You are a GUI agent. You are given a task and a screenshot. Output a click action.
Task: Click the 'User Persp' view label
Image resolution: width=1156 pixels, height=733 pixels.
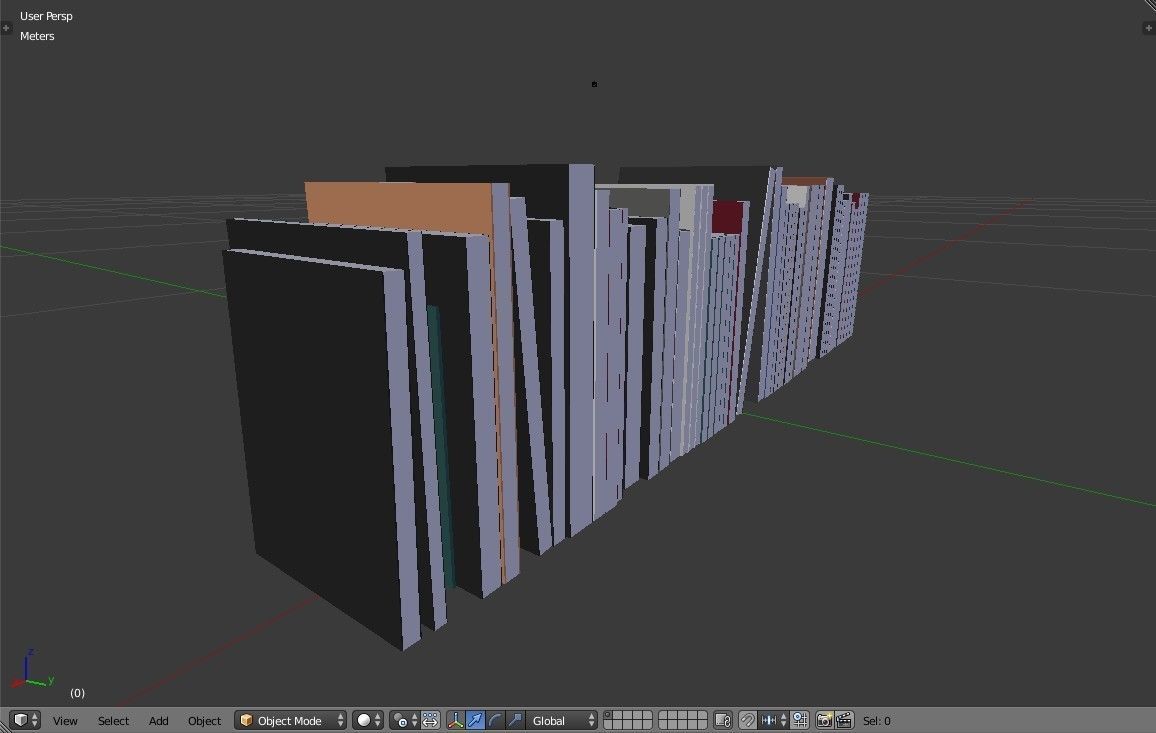[x=46, y=16]
